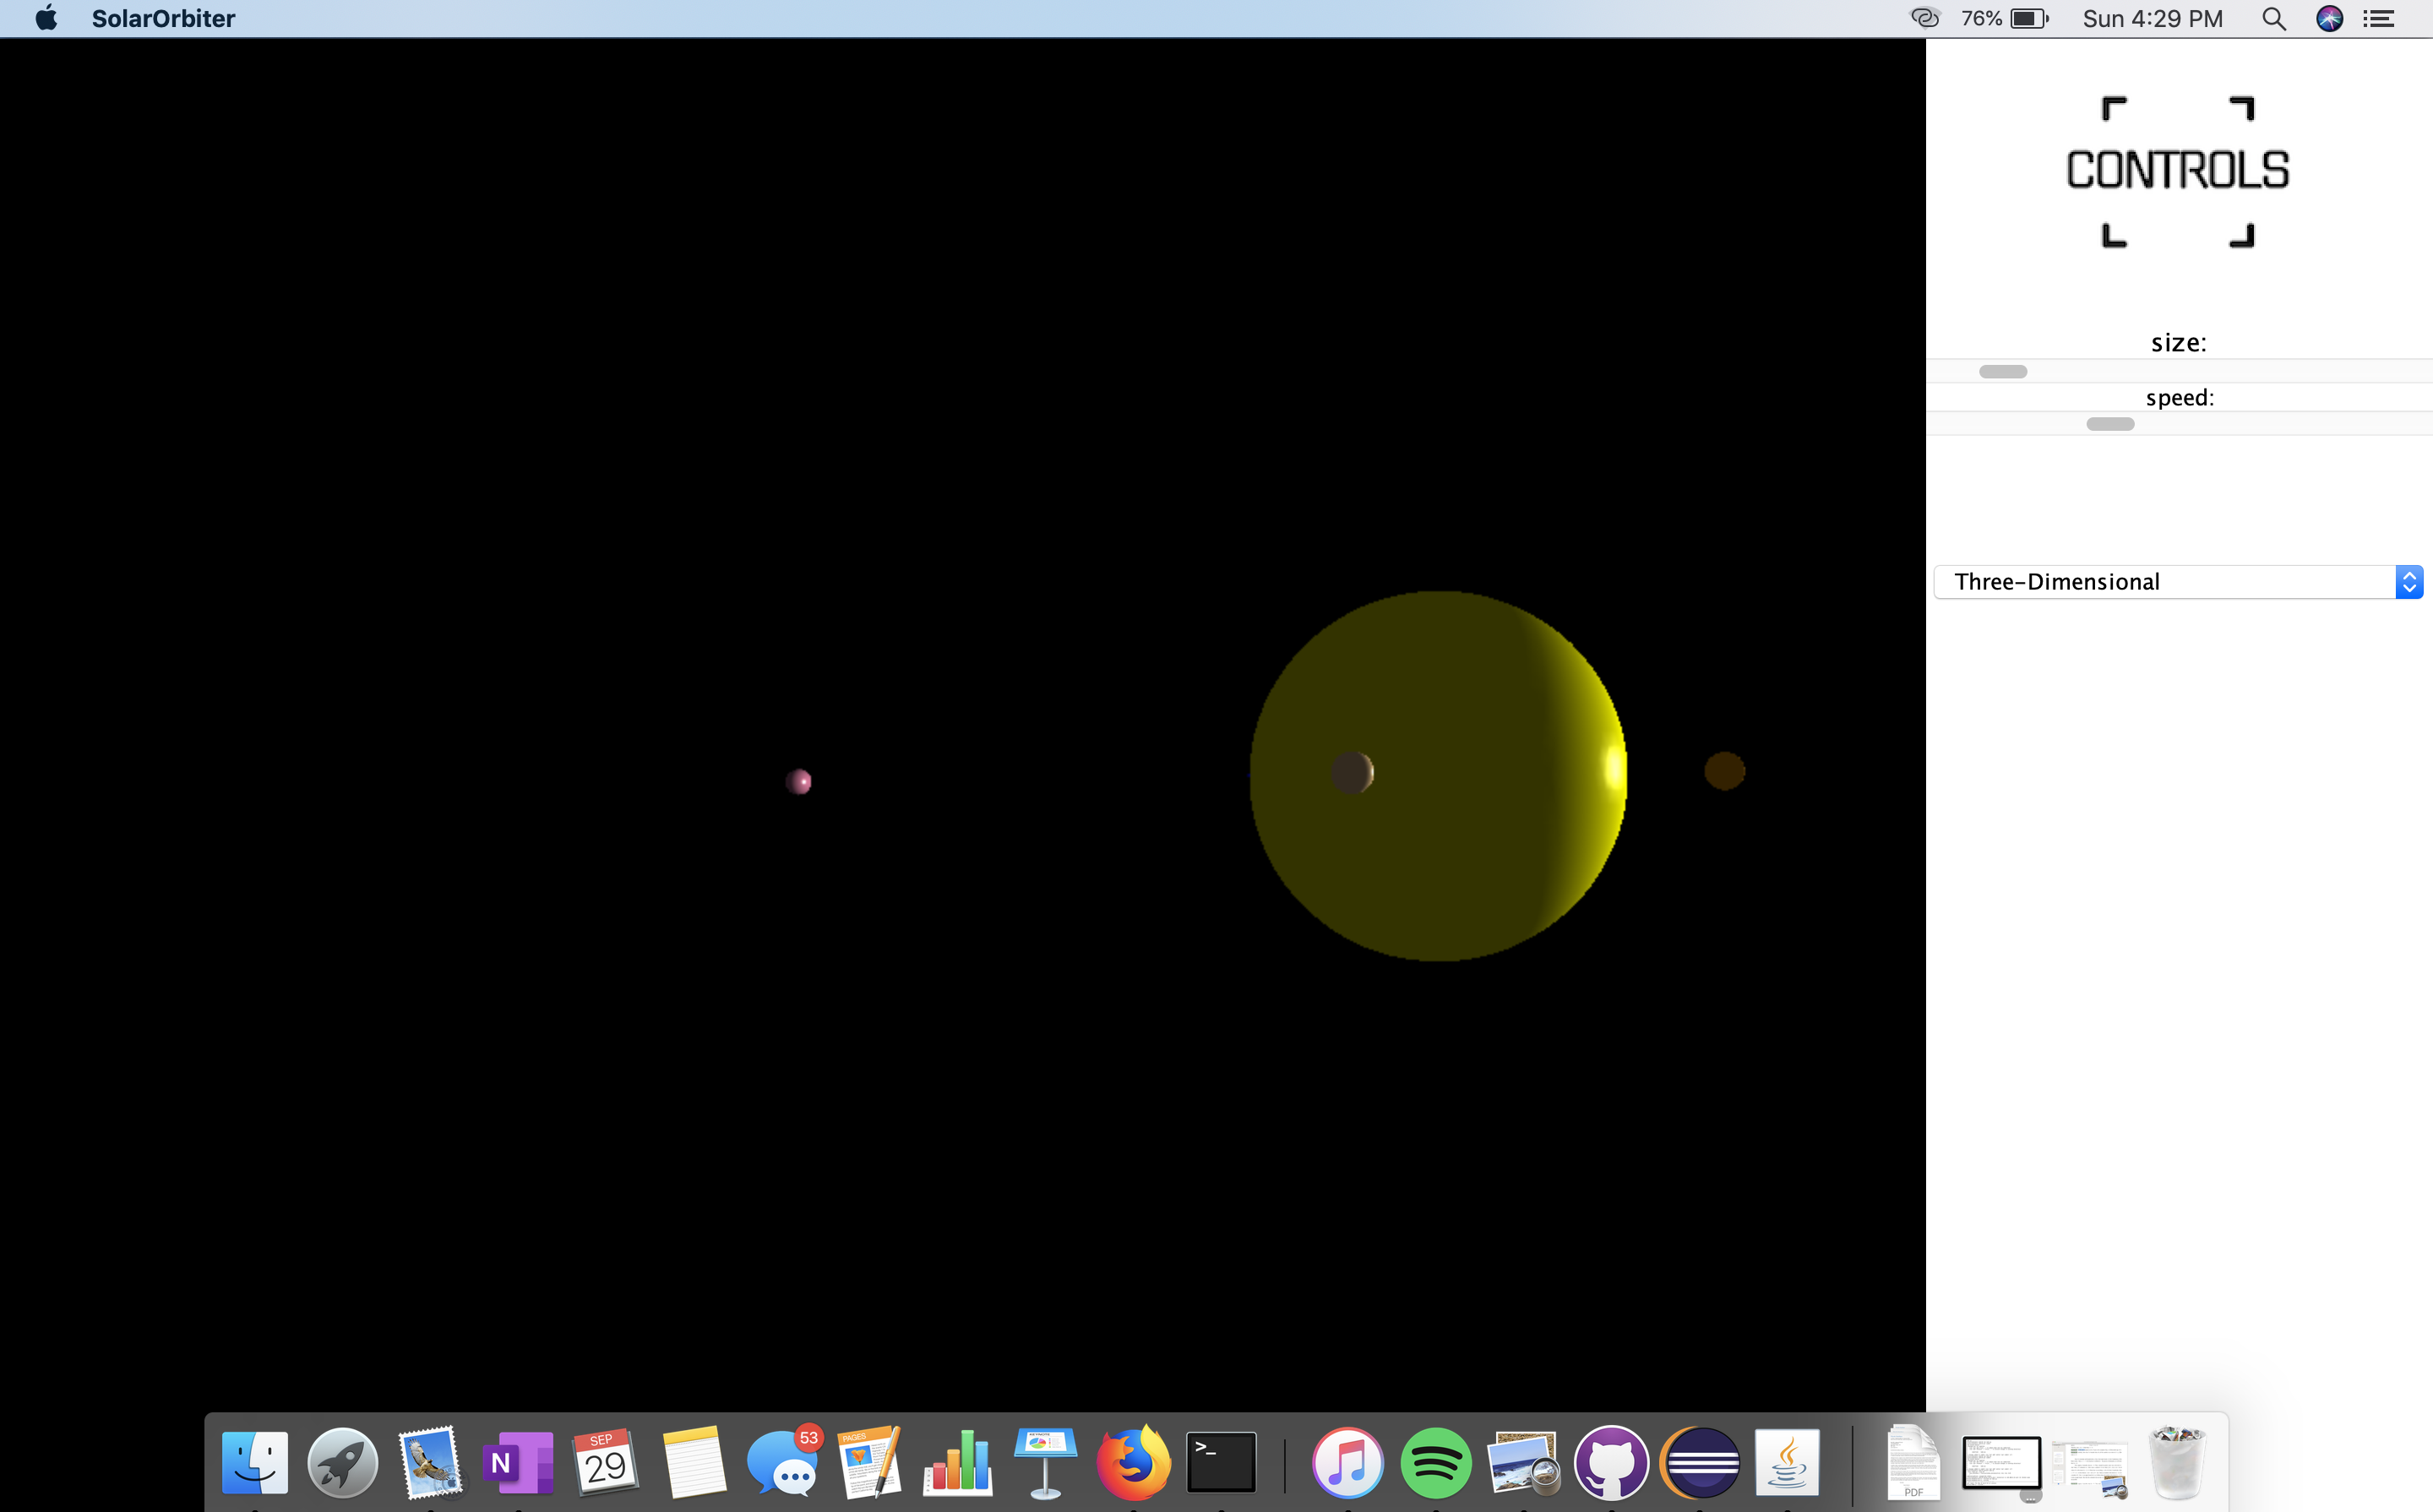
Task: Open the Apple menu
Action: coord(46,19)
